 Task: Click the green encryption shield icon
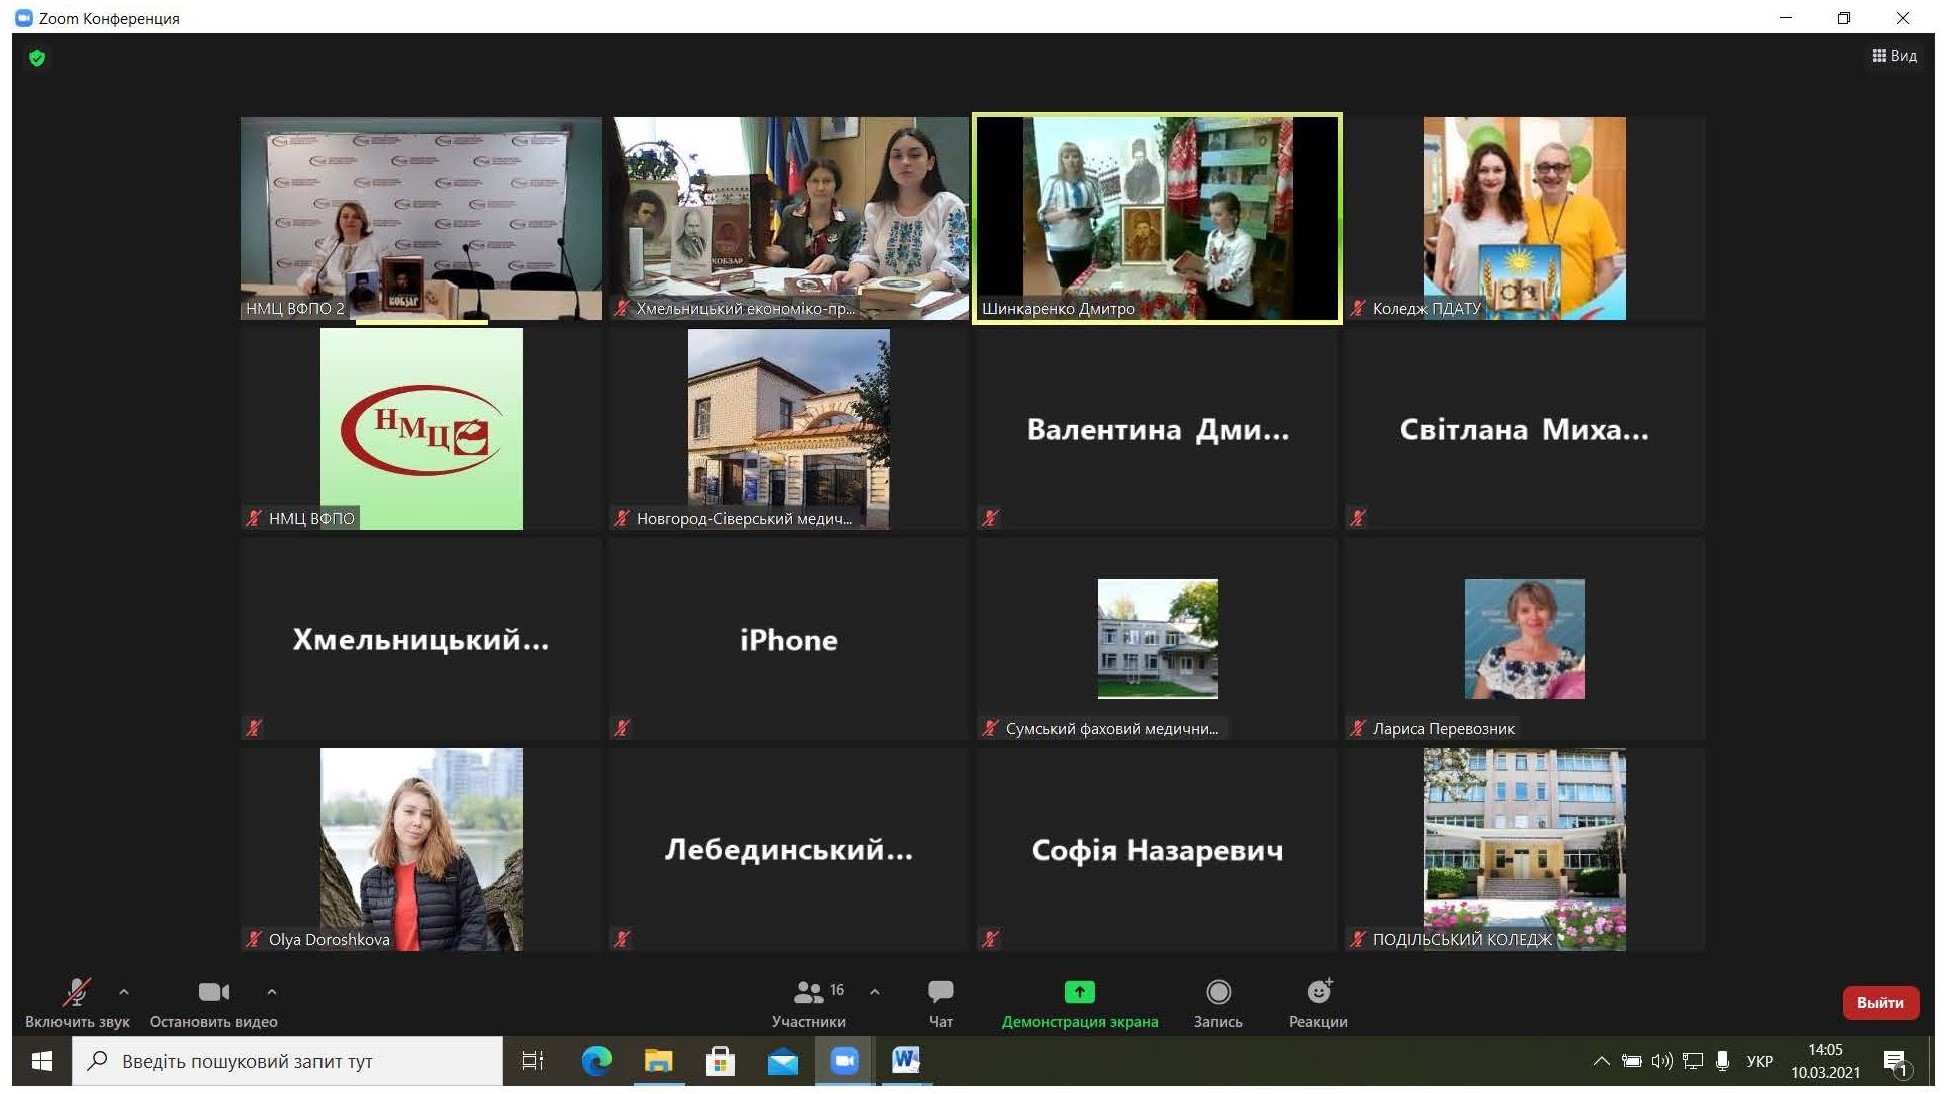(x=37, y=58)
